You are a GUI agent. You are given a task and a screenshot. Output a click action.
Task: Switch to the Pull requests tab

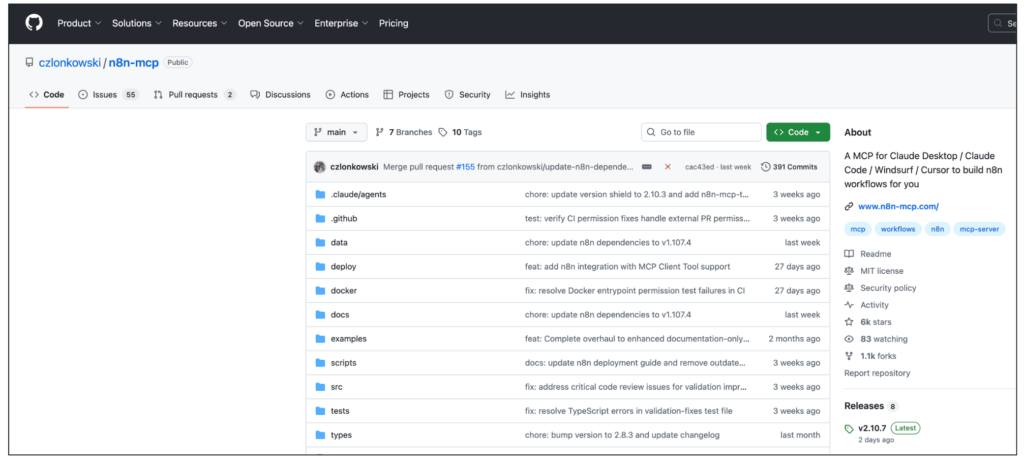194,95
